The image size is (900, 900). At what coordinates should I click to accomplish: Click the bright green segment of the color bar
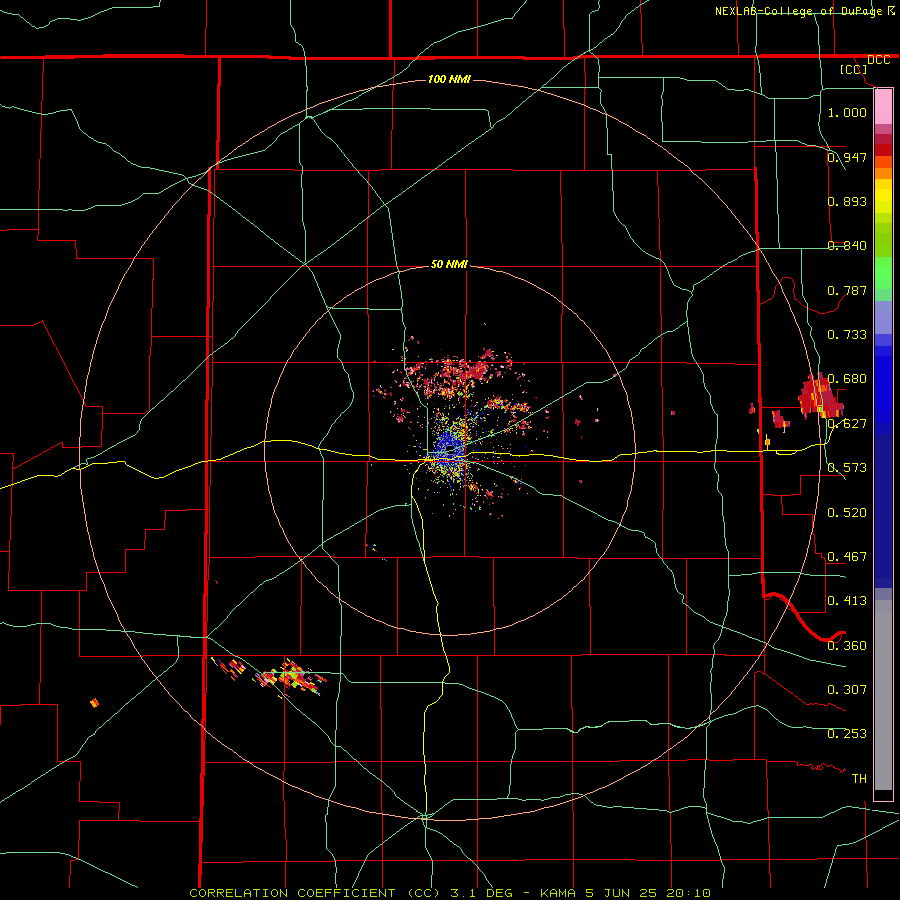[883, 273]
